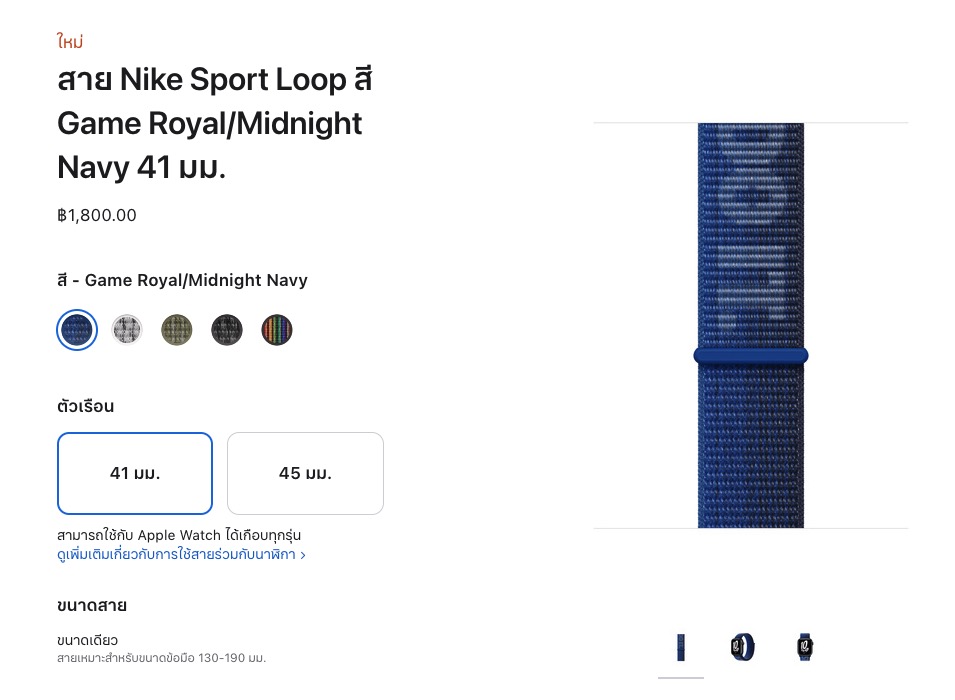955x700 pixels.
Task: Click the Nike Sport Loop product title
Action: click(215, 123)
